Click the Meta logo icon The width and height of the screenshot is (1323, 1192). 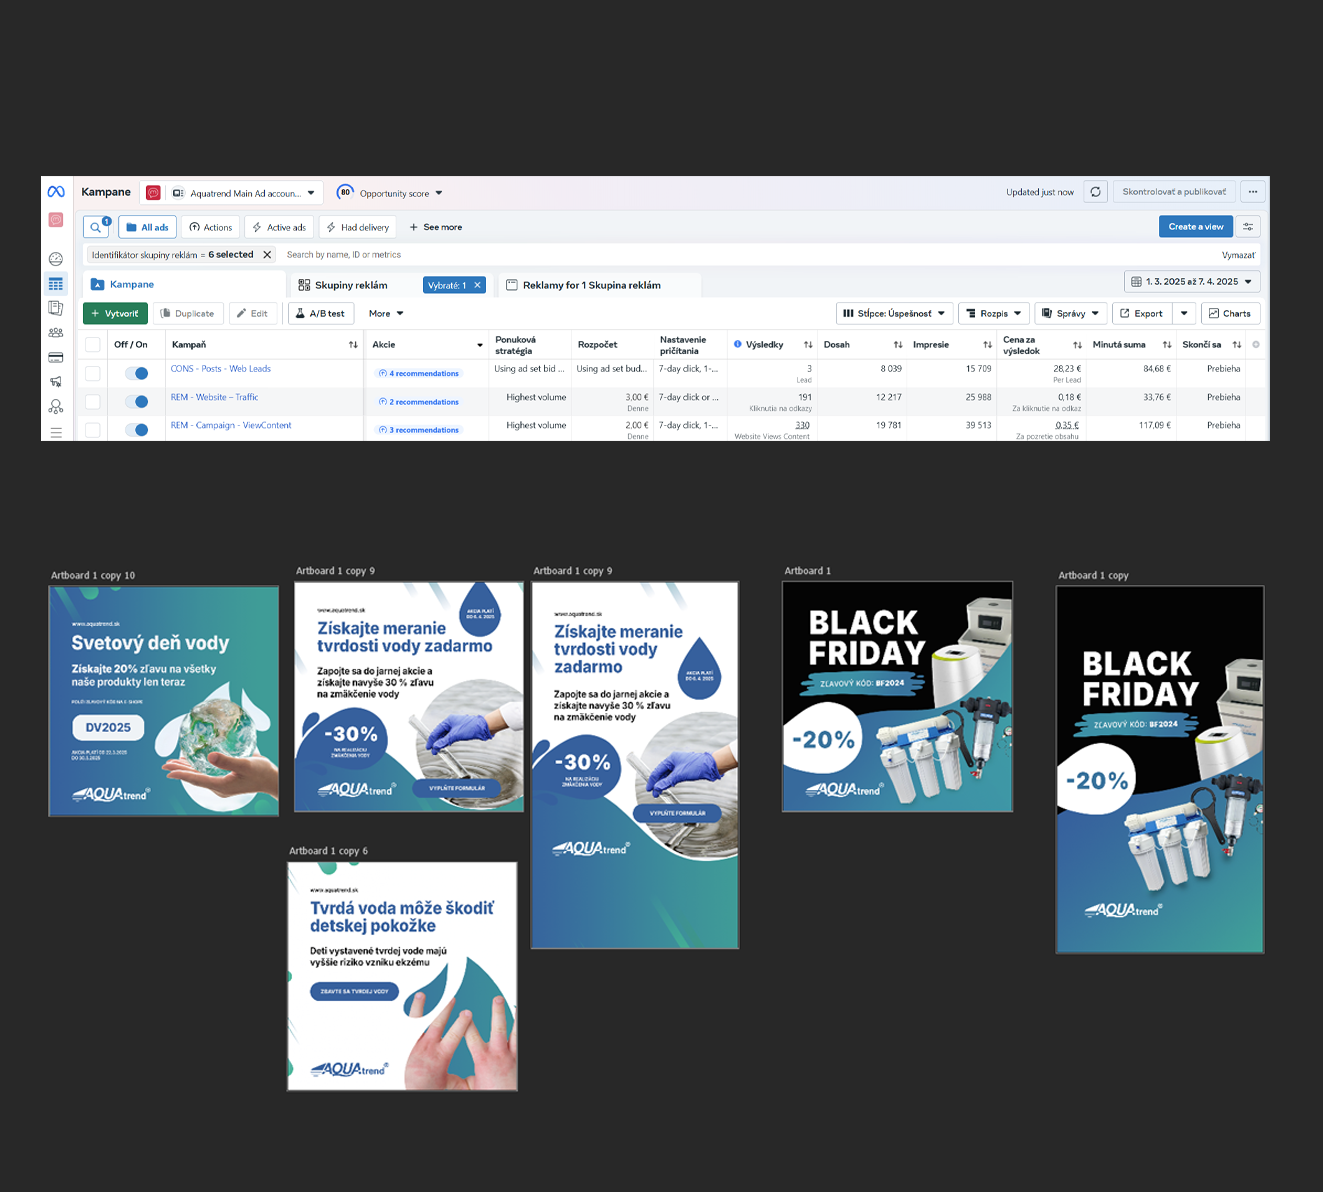[x=56, y=192]
